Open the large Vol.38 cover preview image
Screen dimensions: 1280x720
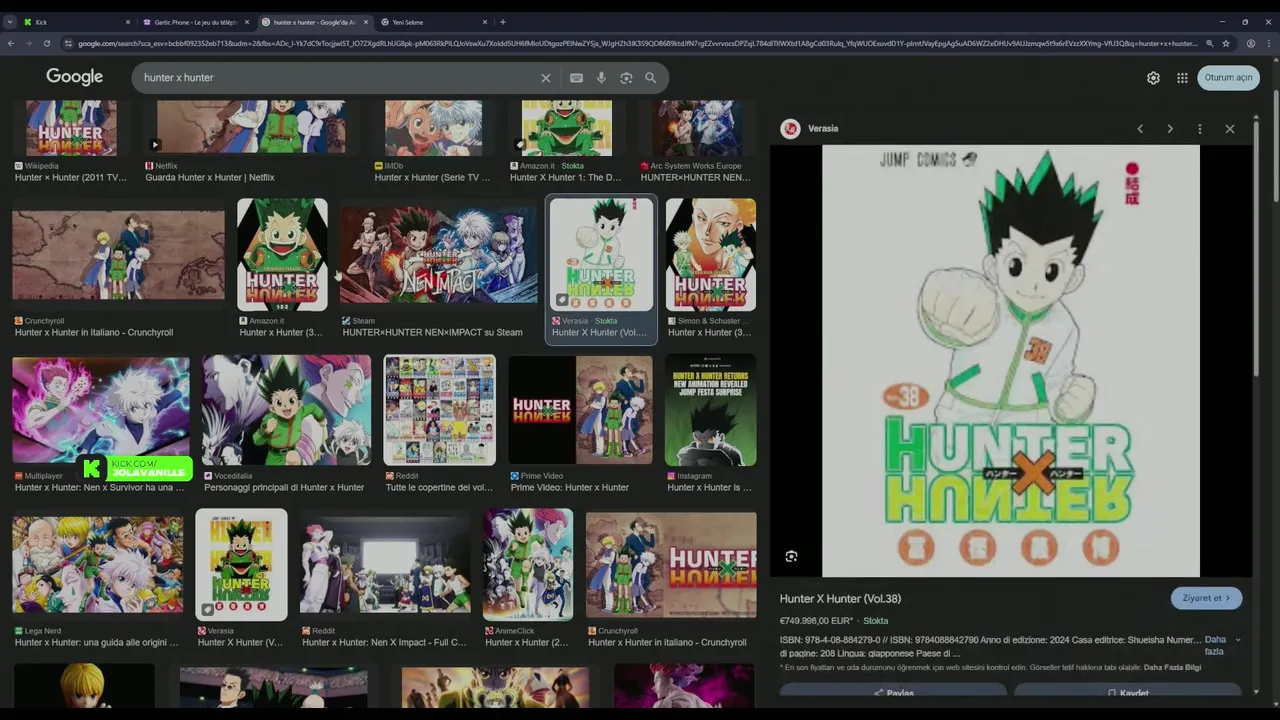pyautogui.click(x=1011, y=361)
